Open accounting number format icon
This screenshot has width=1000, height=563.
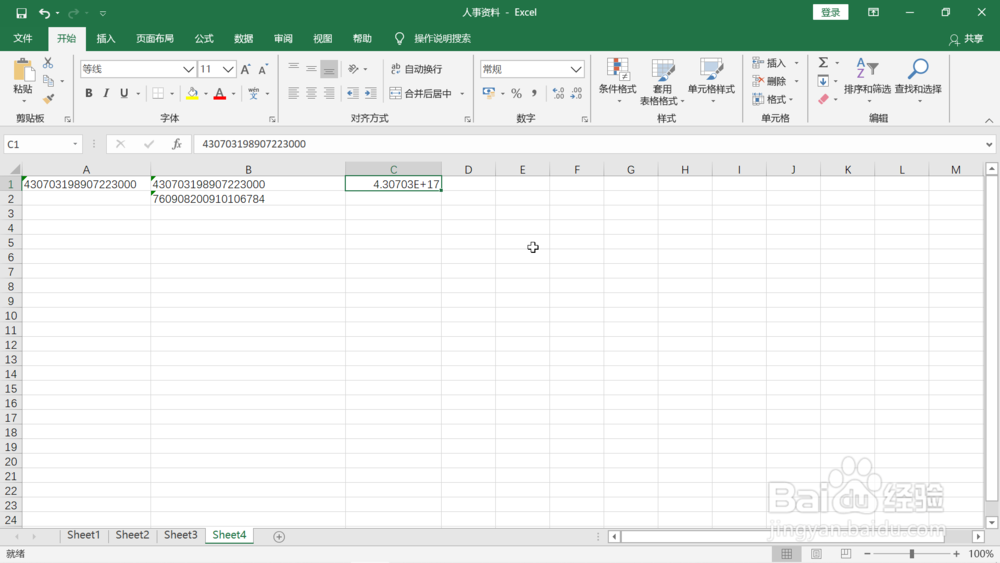coord(489,94)
